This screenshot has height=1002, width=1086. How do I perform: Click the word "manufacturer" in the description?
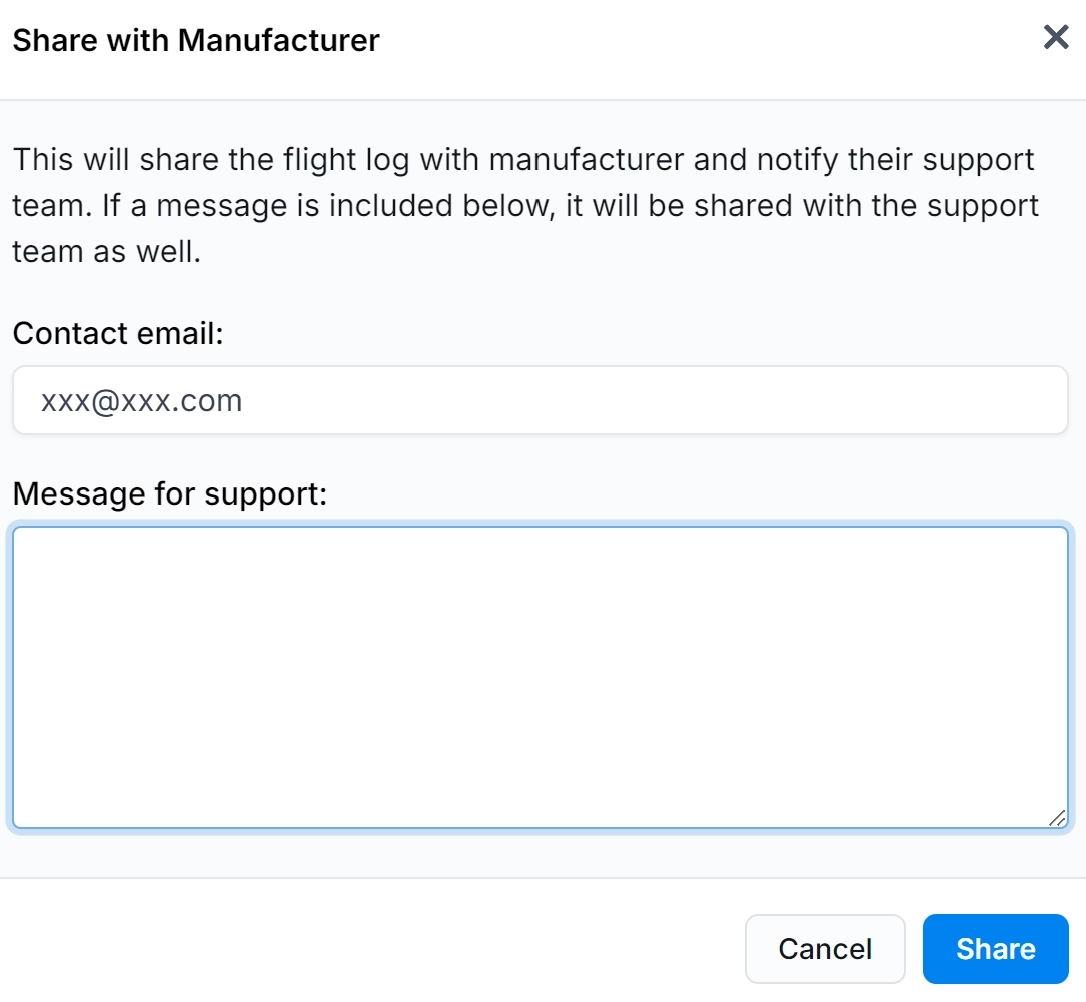[587, 159]
